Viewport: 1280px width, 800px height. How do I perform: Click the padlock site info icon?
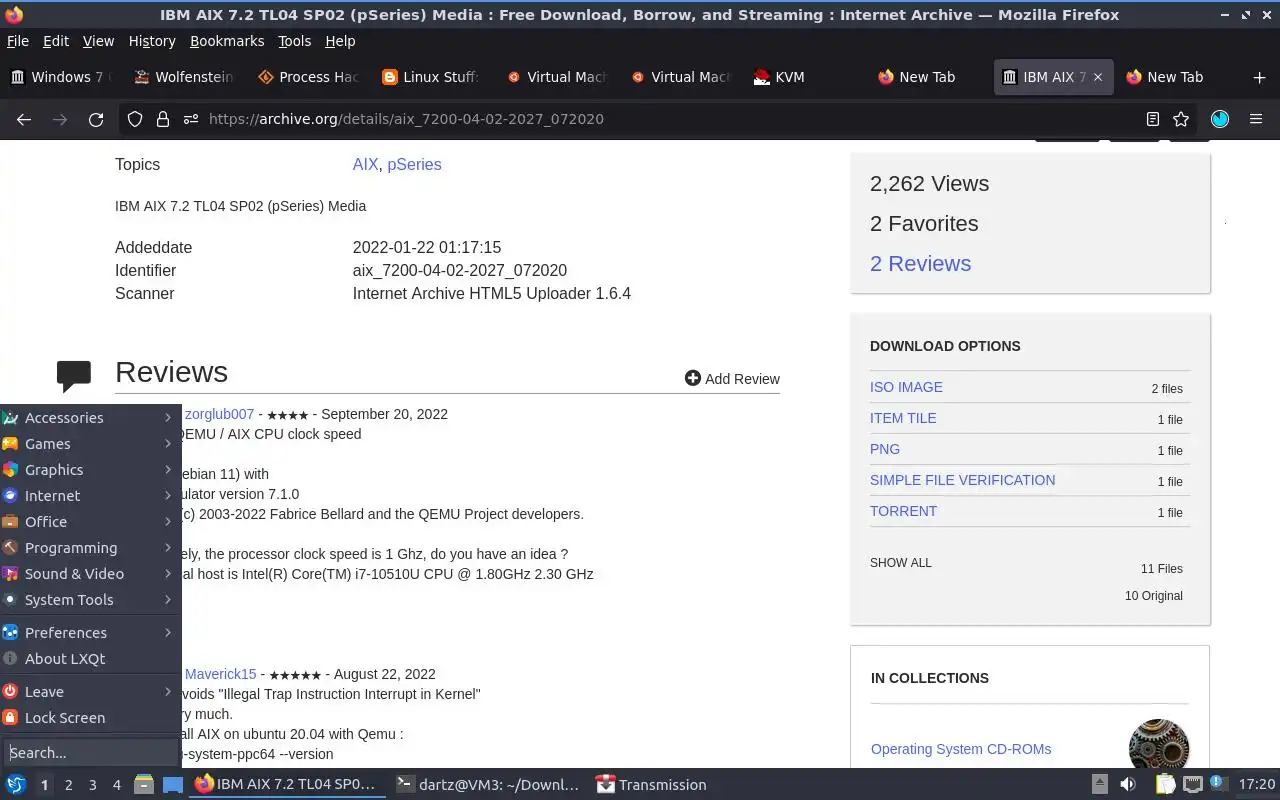click(162, 119)
